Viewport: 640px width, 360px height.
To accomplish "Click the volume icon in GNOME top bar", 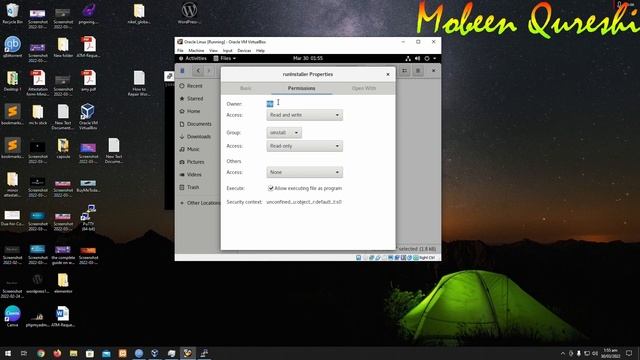I will [418, 58].
